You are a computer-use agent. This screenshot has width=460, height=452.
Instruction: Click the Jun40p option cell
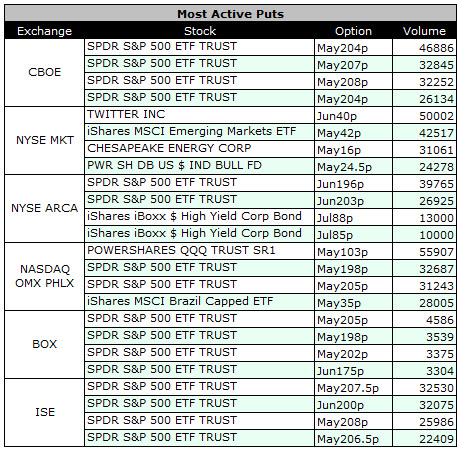[353, 116]
